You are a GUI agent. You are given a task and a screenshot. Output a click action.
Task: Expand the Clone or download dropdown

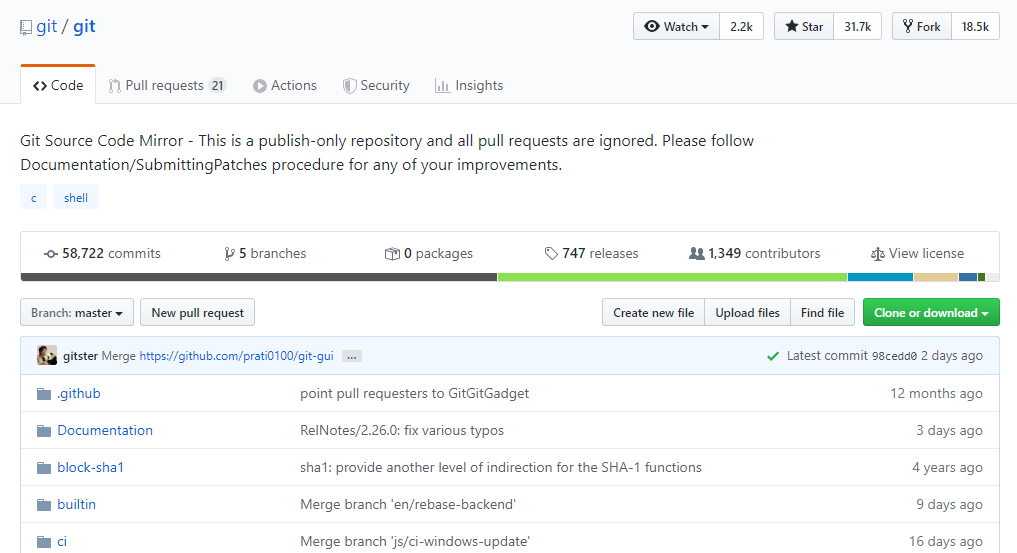931,312
